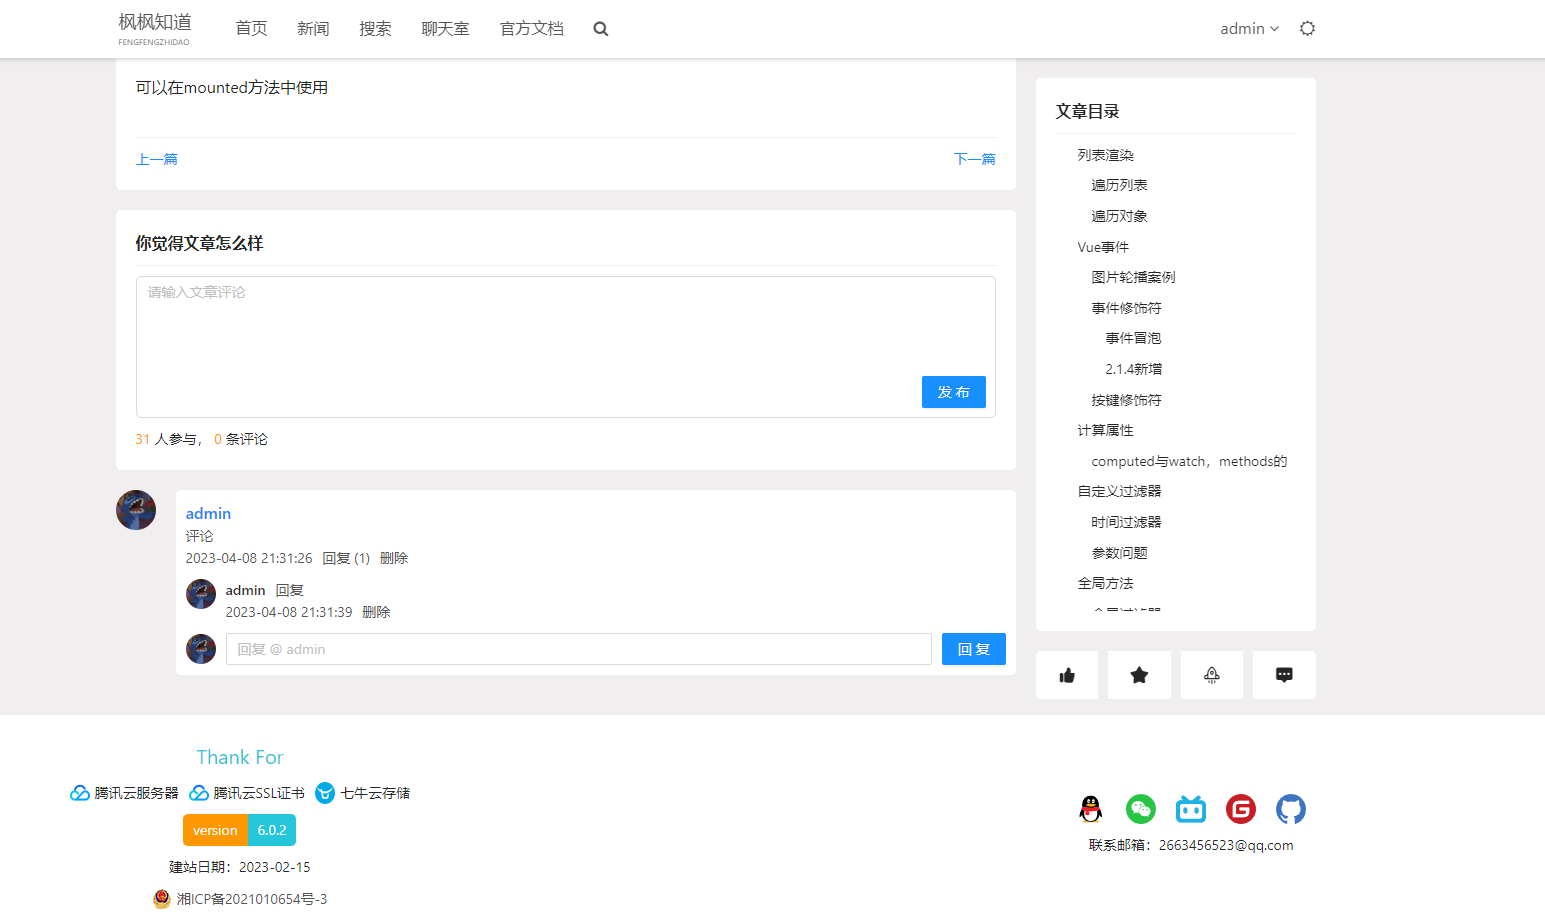Open the QQ penguin contact icon
This screenshot has height=924, width=1545.
coord(1091,809)
